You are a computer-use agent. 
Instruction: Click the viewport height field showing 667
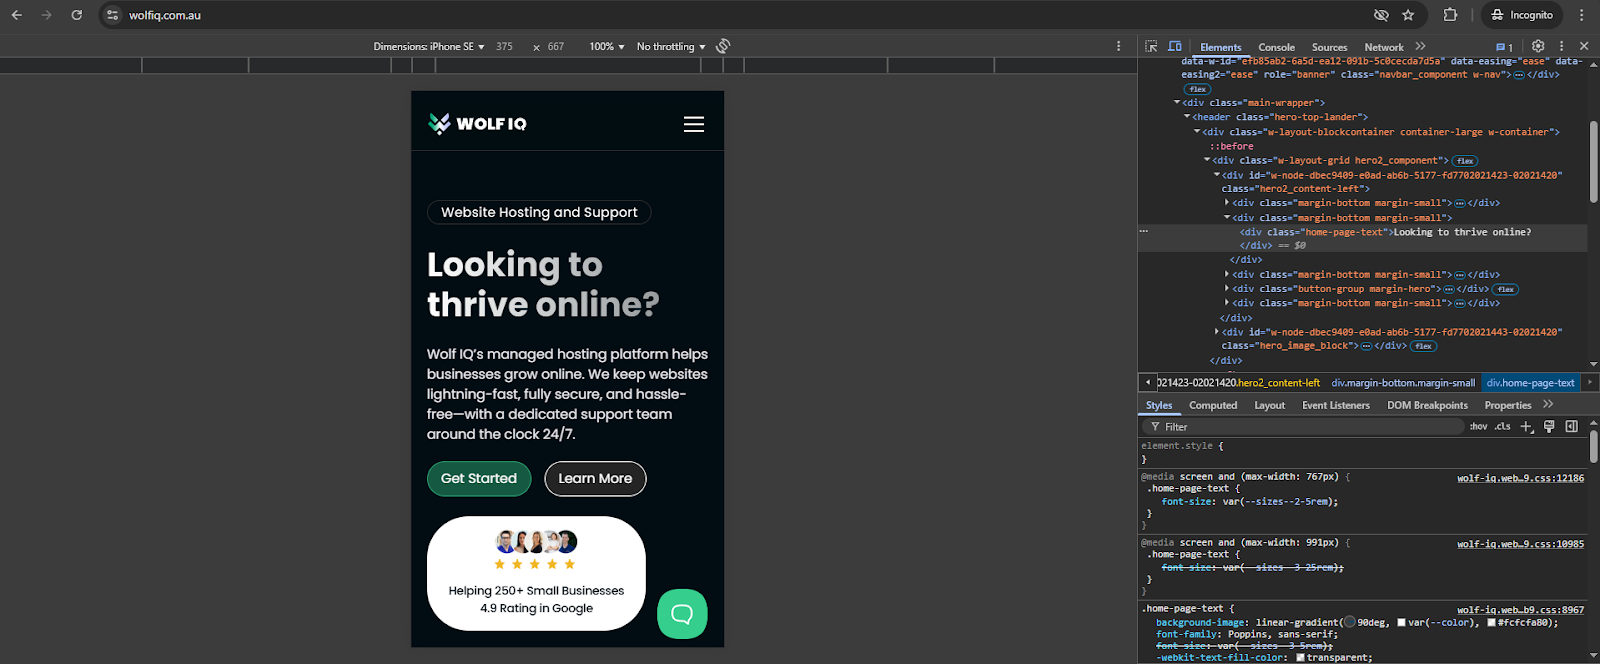coord(556,46)
